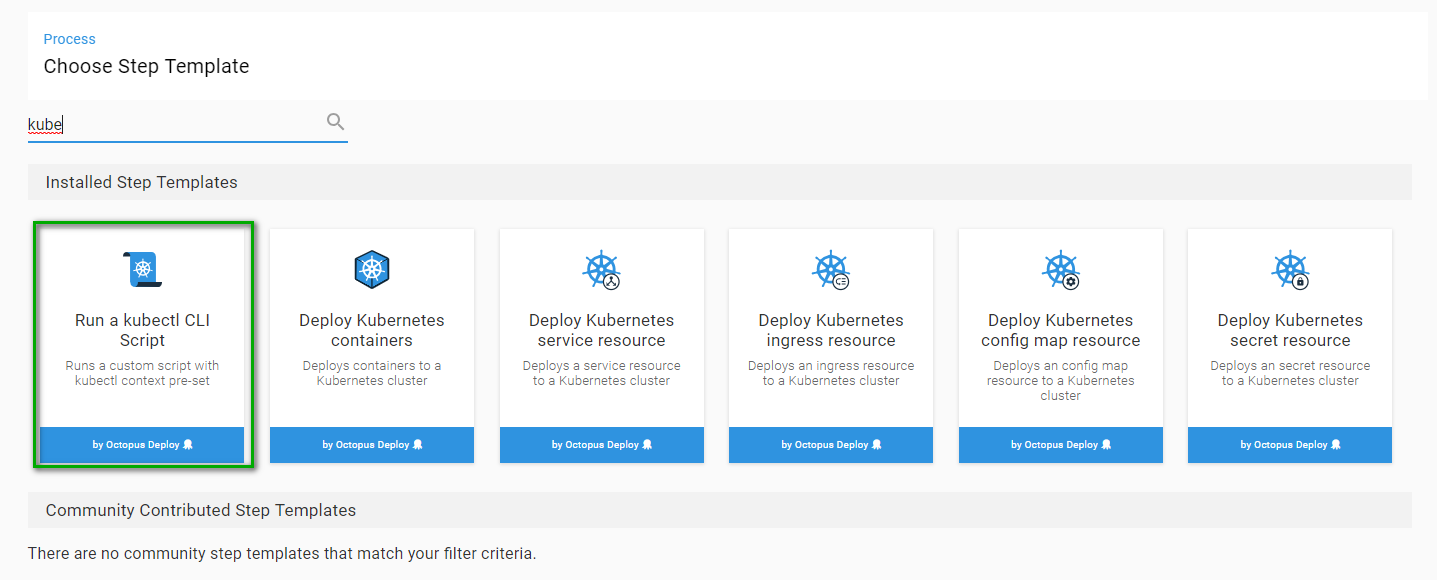Click the Kubernetes ingress resource wheel icon
Screen dimensions: 1437x580
point(831,269)
